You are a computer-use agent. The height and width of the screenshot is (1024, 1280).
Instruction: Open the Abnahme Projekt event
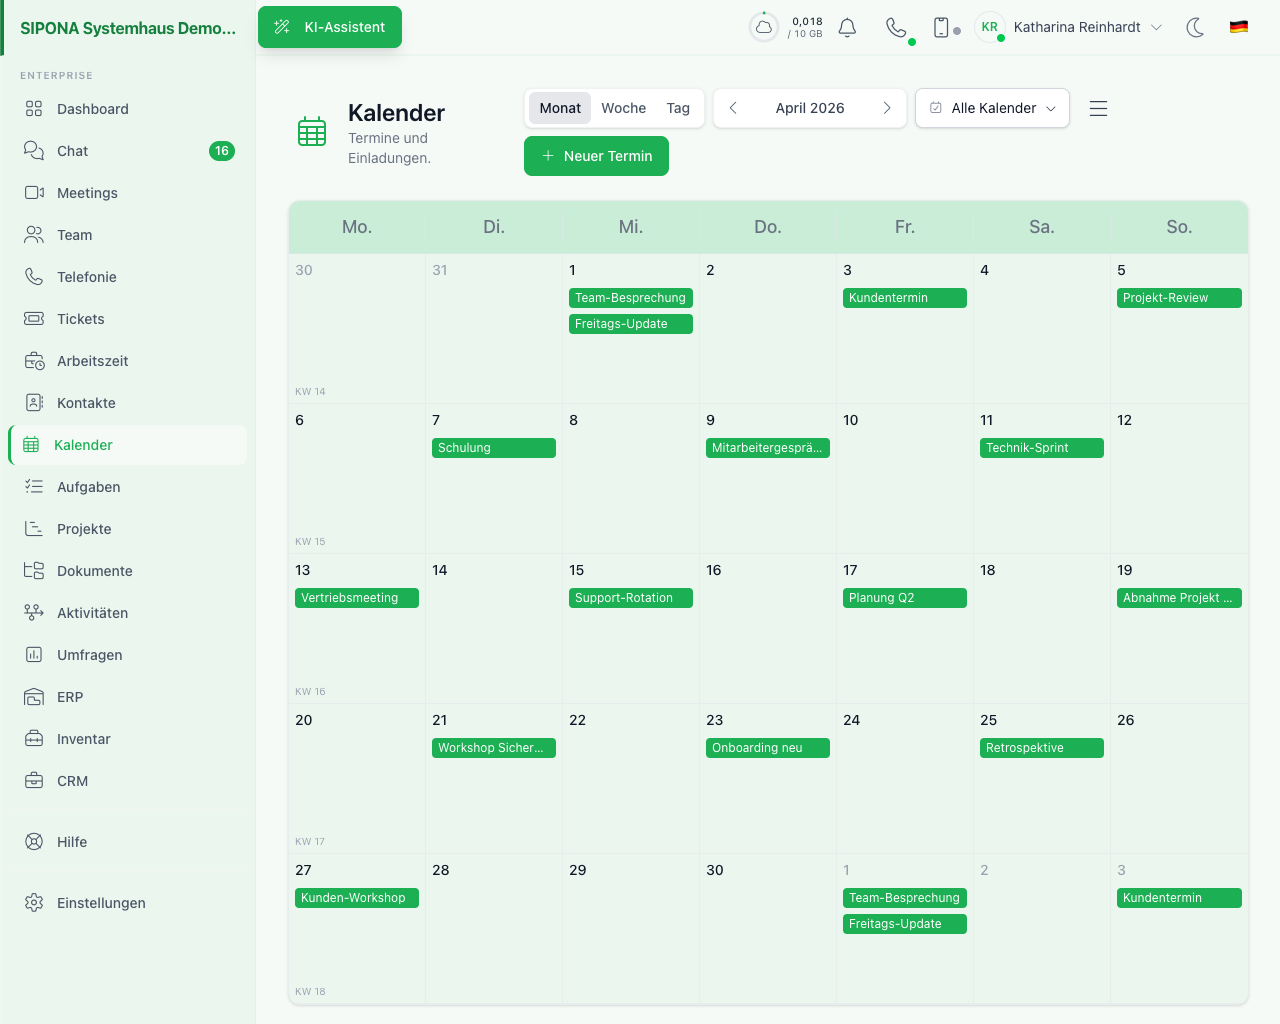click(1179, 598)
